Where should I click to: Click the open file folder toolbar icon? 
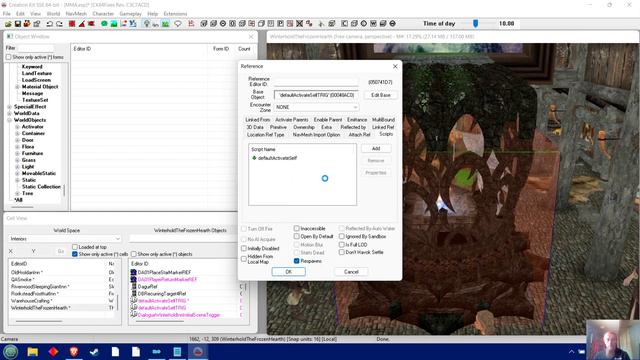coord(8,24)
